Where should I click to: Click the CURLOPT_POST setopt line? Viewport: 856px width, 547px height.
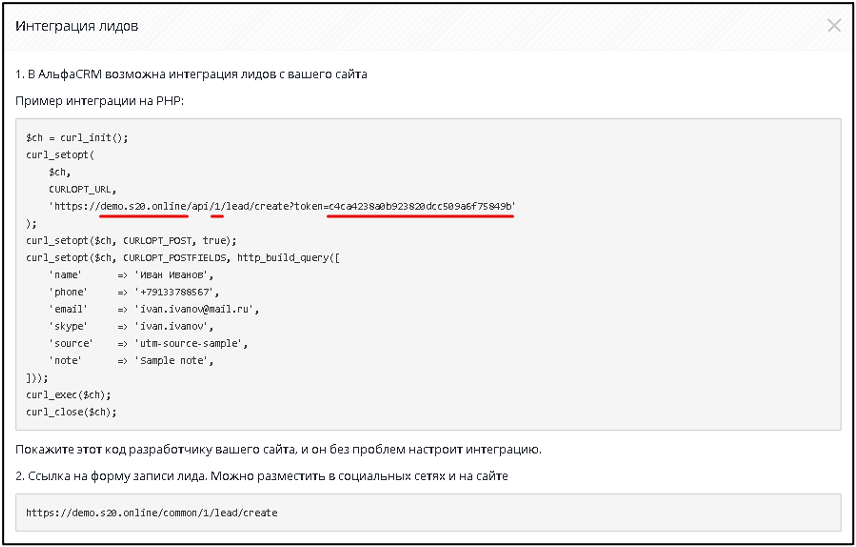click(x=131, y=241)
